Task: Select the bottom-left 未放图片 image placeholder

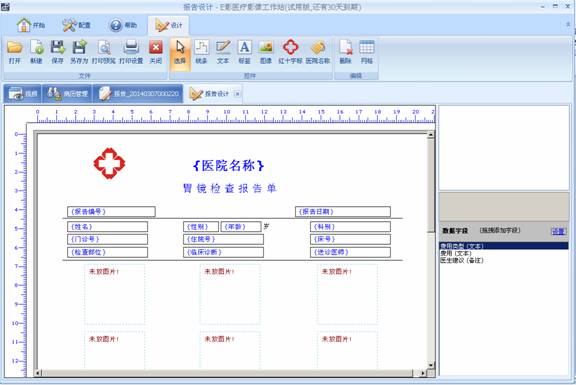Action: pos(115,350)
